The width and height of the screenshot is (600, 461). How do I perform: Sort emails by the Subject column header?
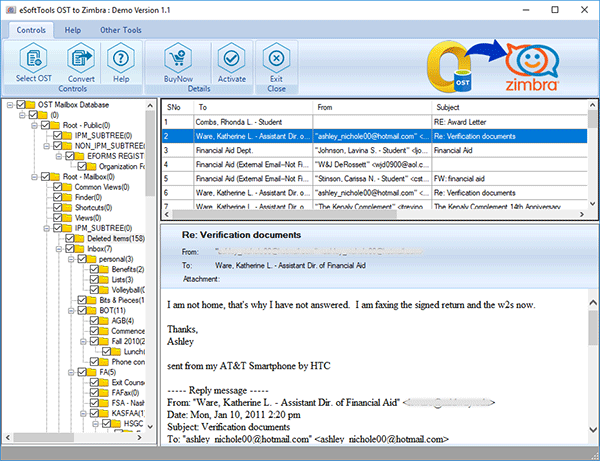pyautogui.click(x=509, y=108)
